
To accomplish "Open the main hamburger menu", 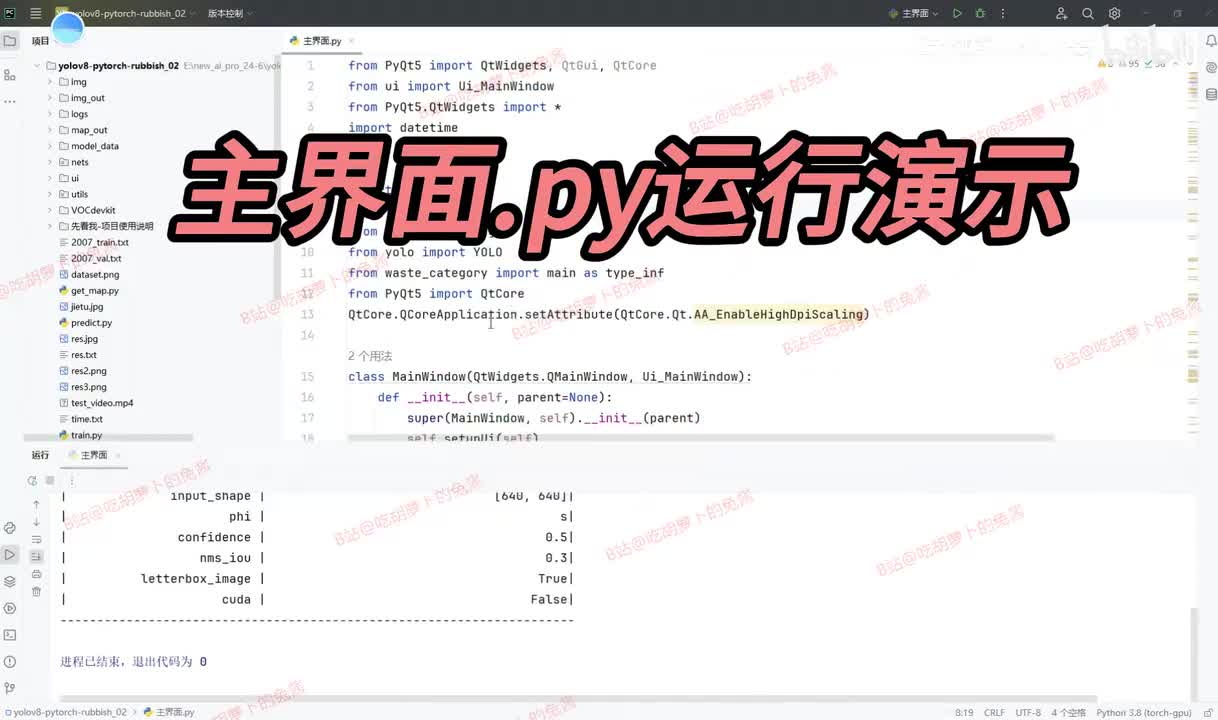I will coord(36,14).
